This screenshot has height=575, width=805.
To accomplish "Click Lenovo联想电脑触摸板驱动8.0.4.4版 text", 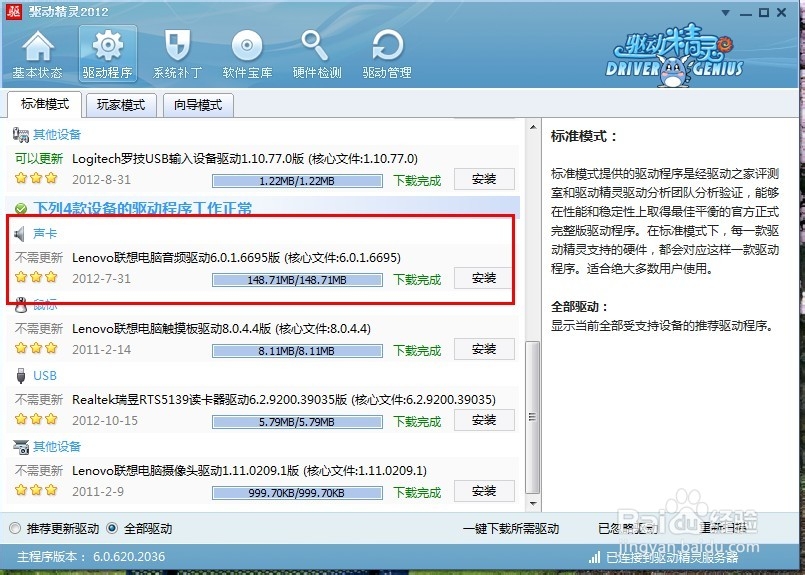I will pos(171,328).
